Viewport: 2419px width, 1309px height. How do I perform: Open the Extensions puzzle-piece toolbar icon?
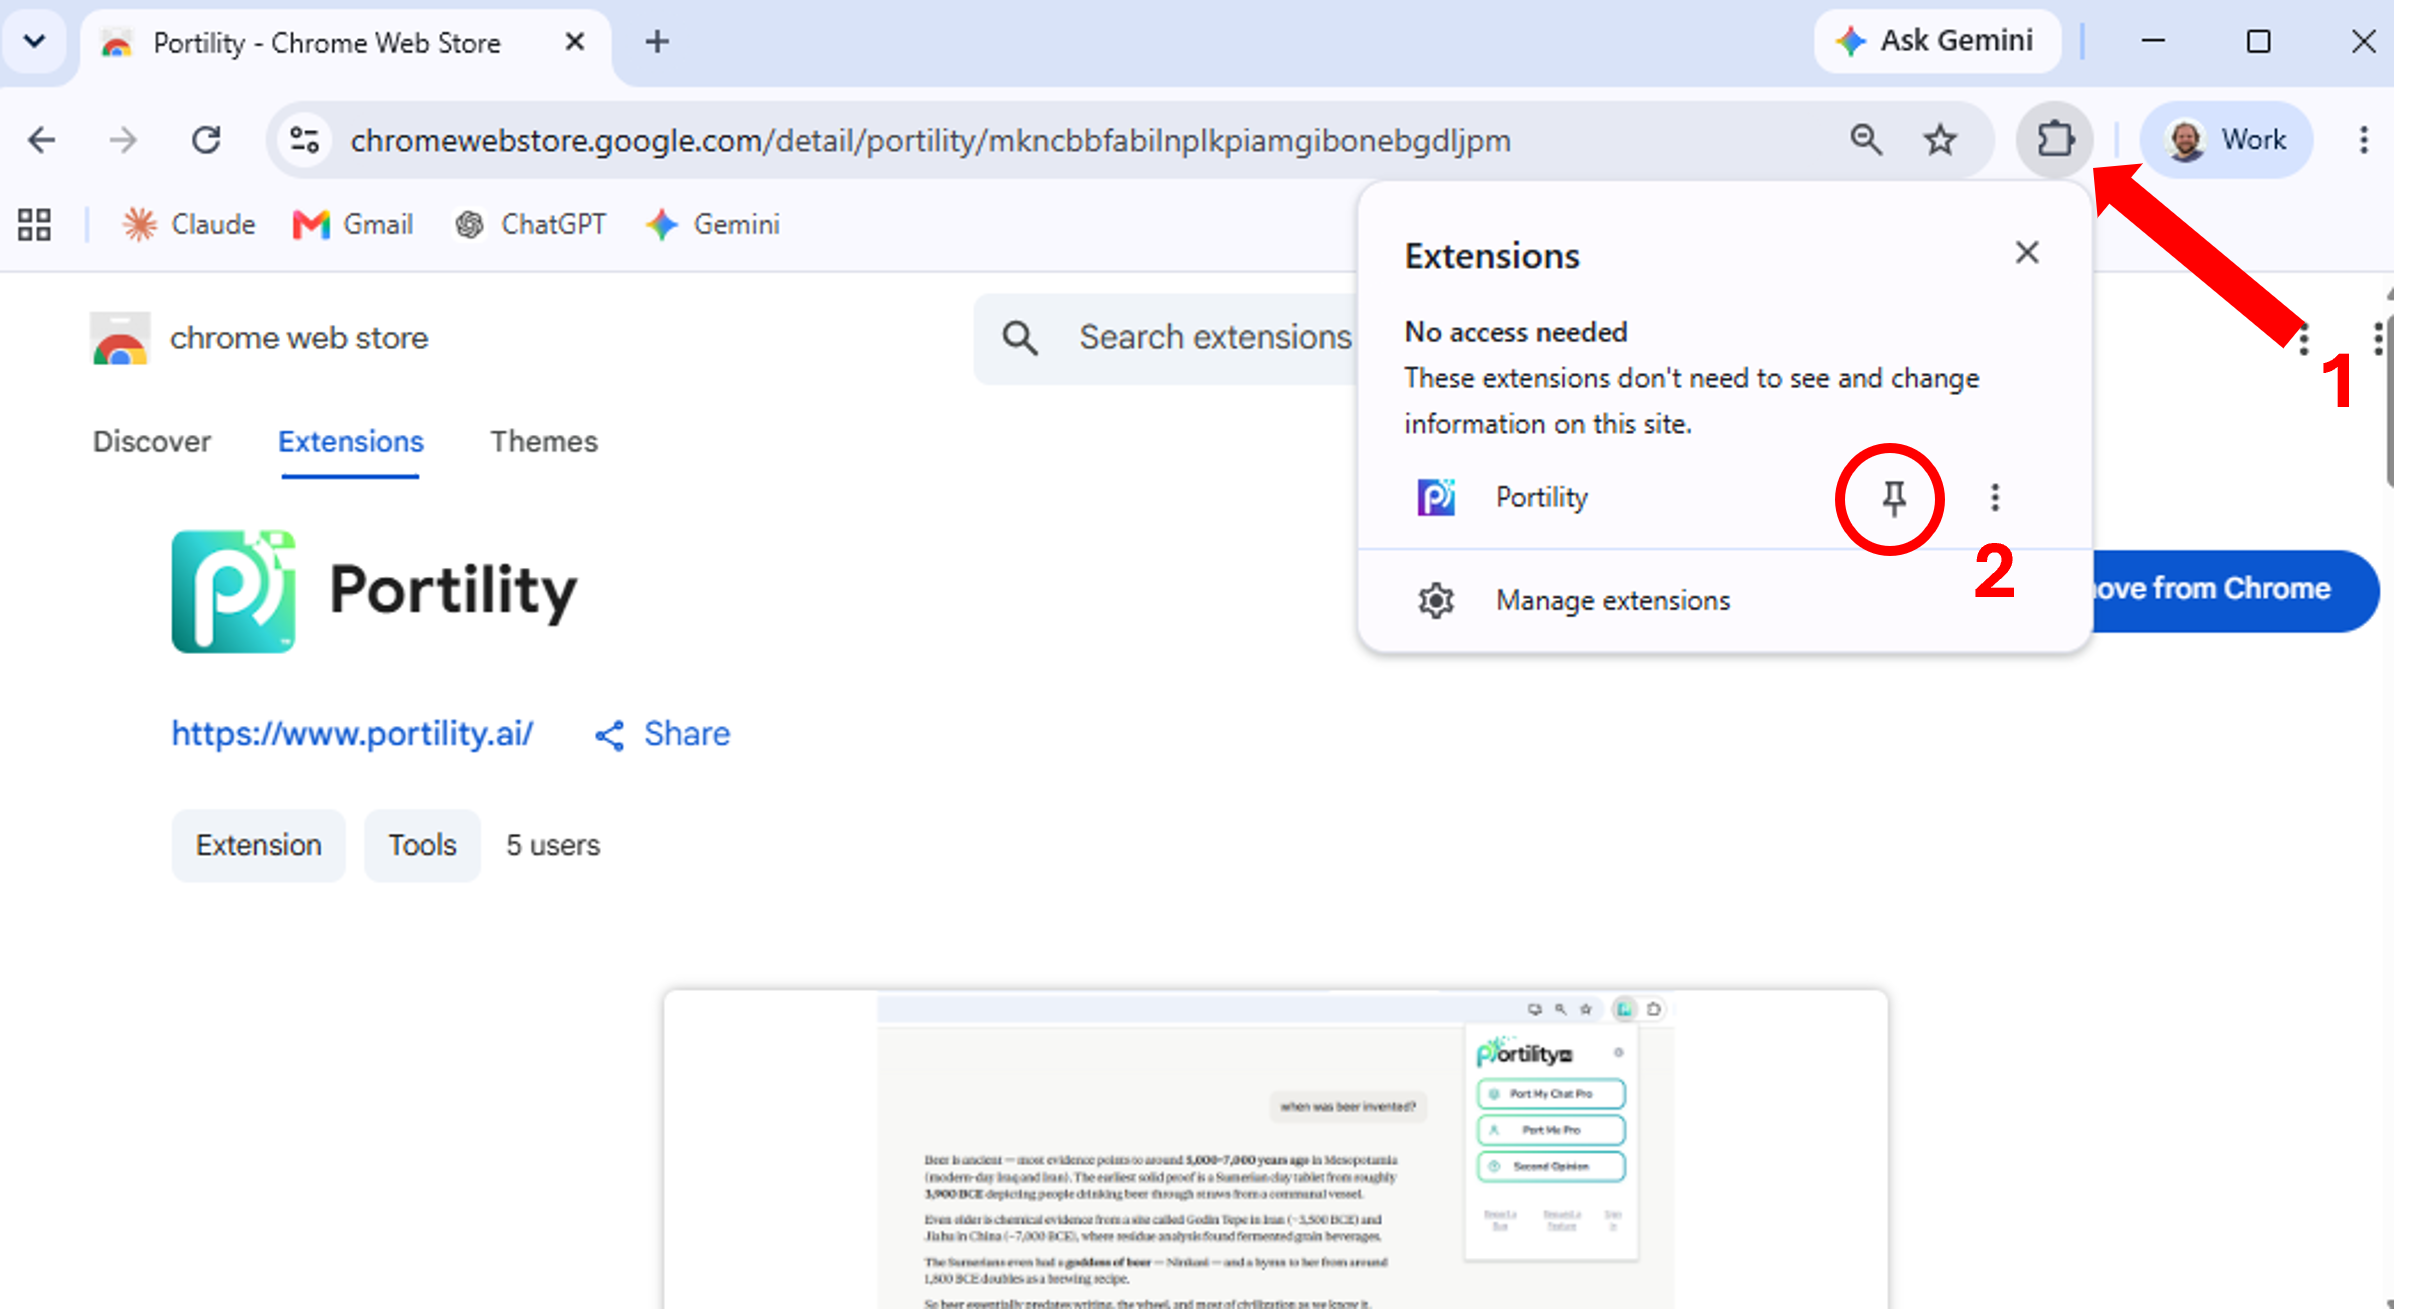pos(2054,140)
